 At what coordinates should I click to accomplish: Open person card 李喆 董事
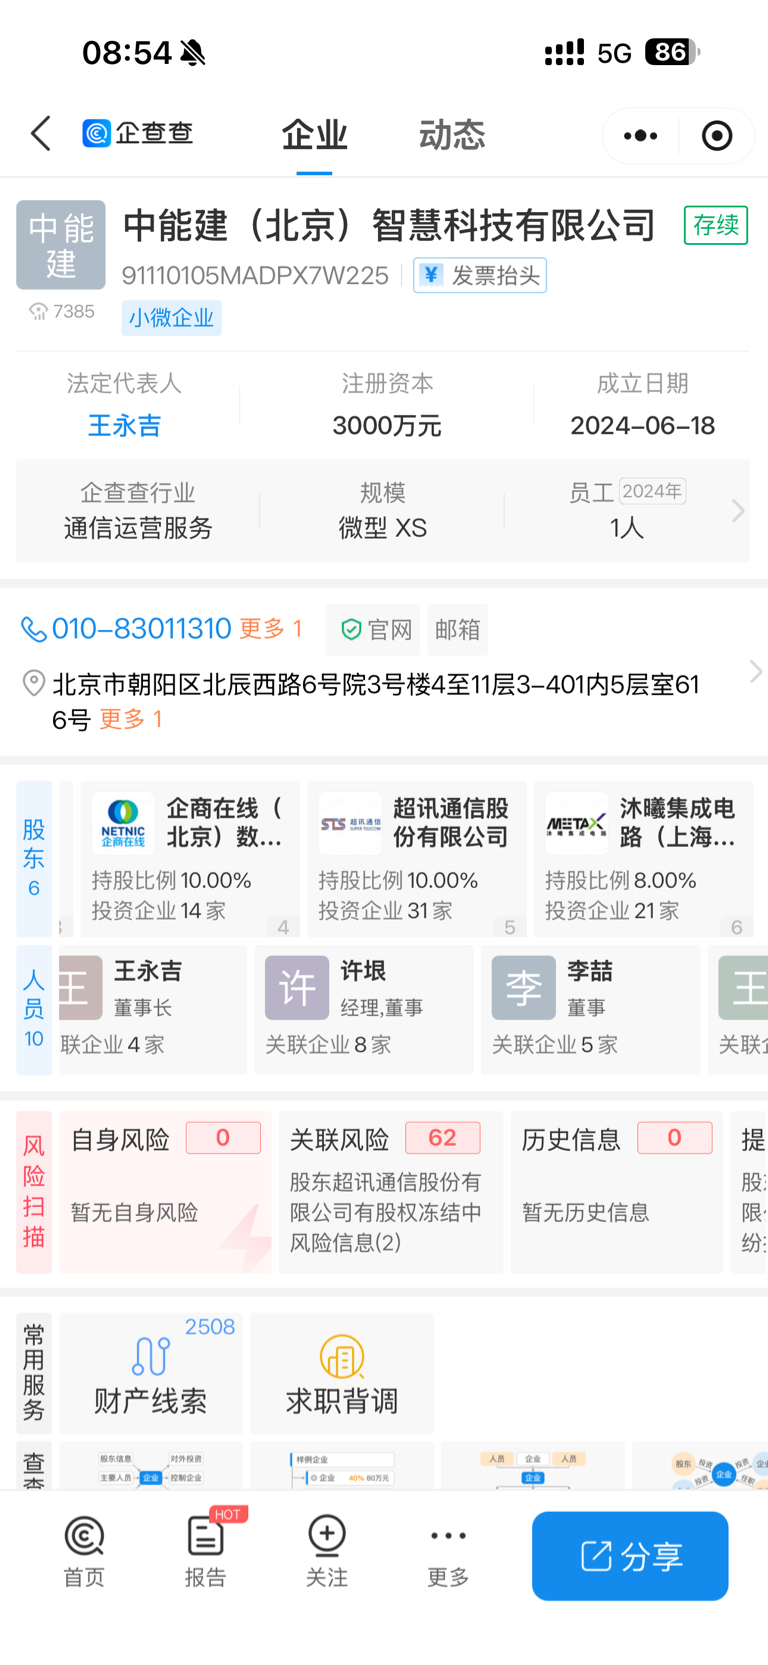point(591,1010)
